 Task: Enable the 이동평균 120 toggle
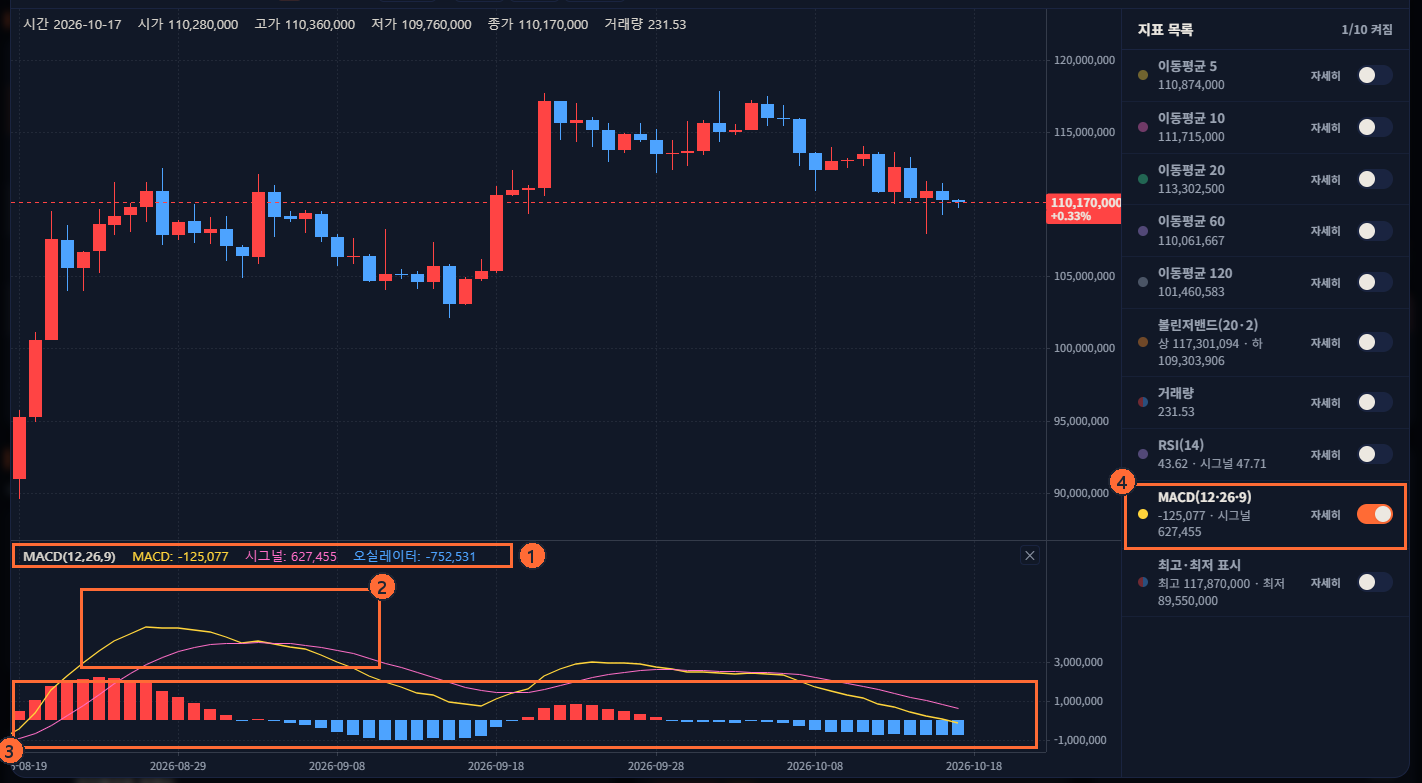click(1375, 283)
